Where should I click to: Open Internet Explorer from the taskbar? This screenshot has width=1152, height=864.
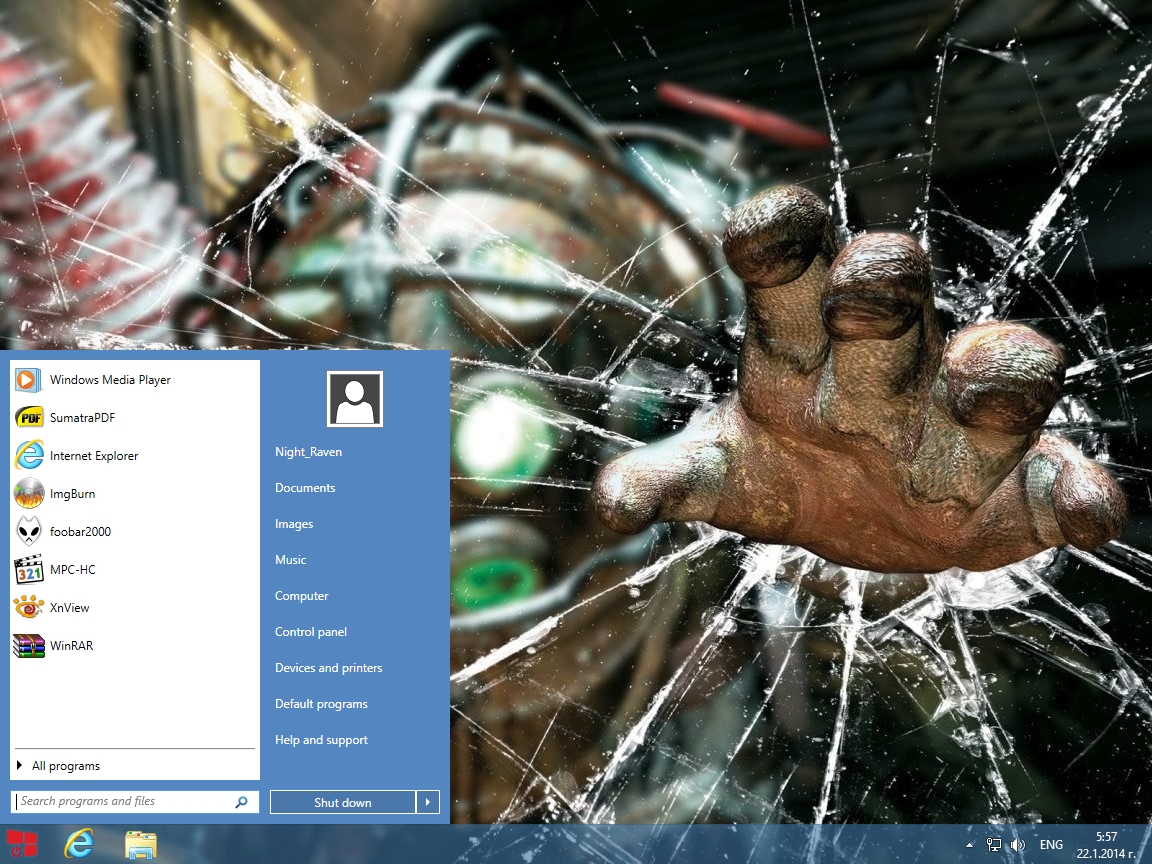79,843
